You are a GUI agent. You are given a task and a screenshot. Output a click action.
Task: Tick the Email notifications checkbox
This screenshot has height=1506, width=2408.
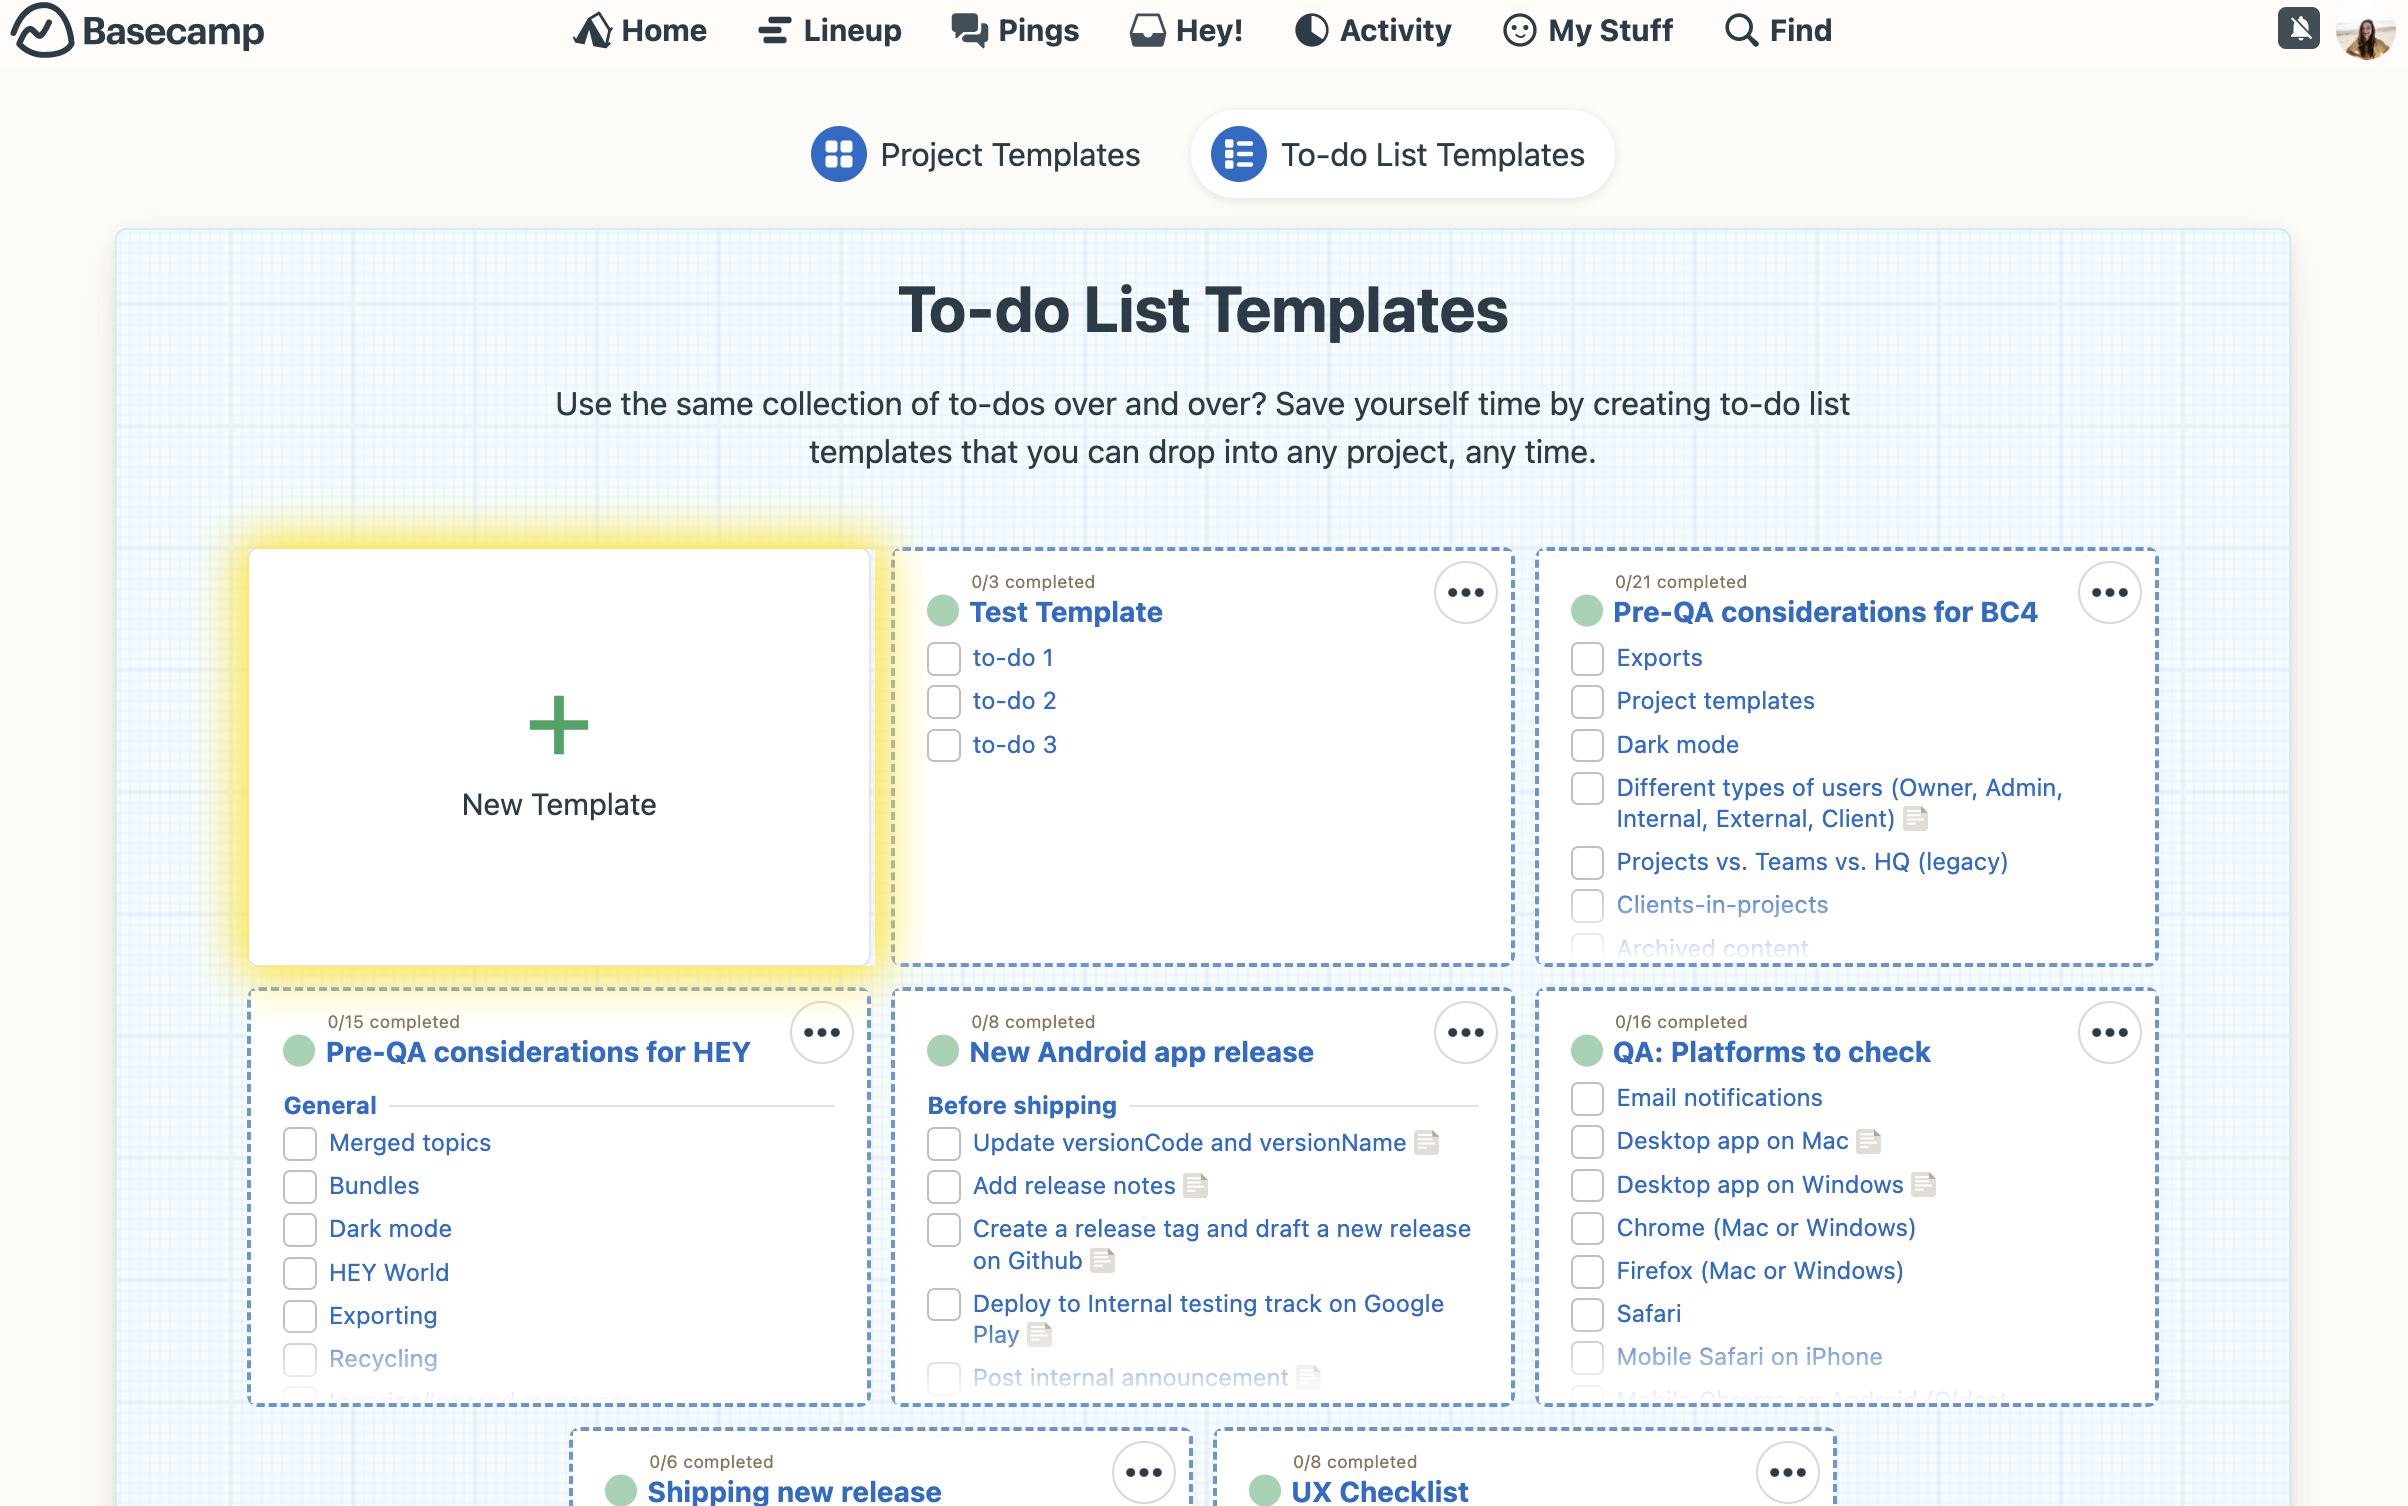[x=1587, y=1098]
